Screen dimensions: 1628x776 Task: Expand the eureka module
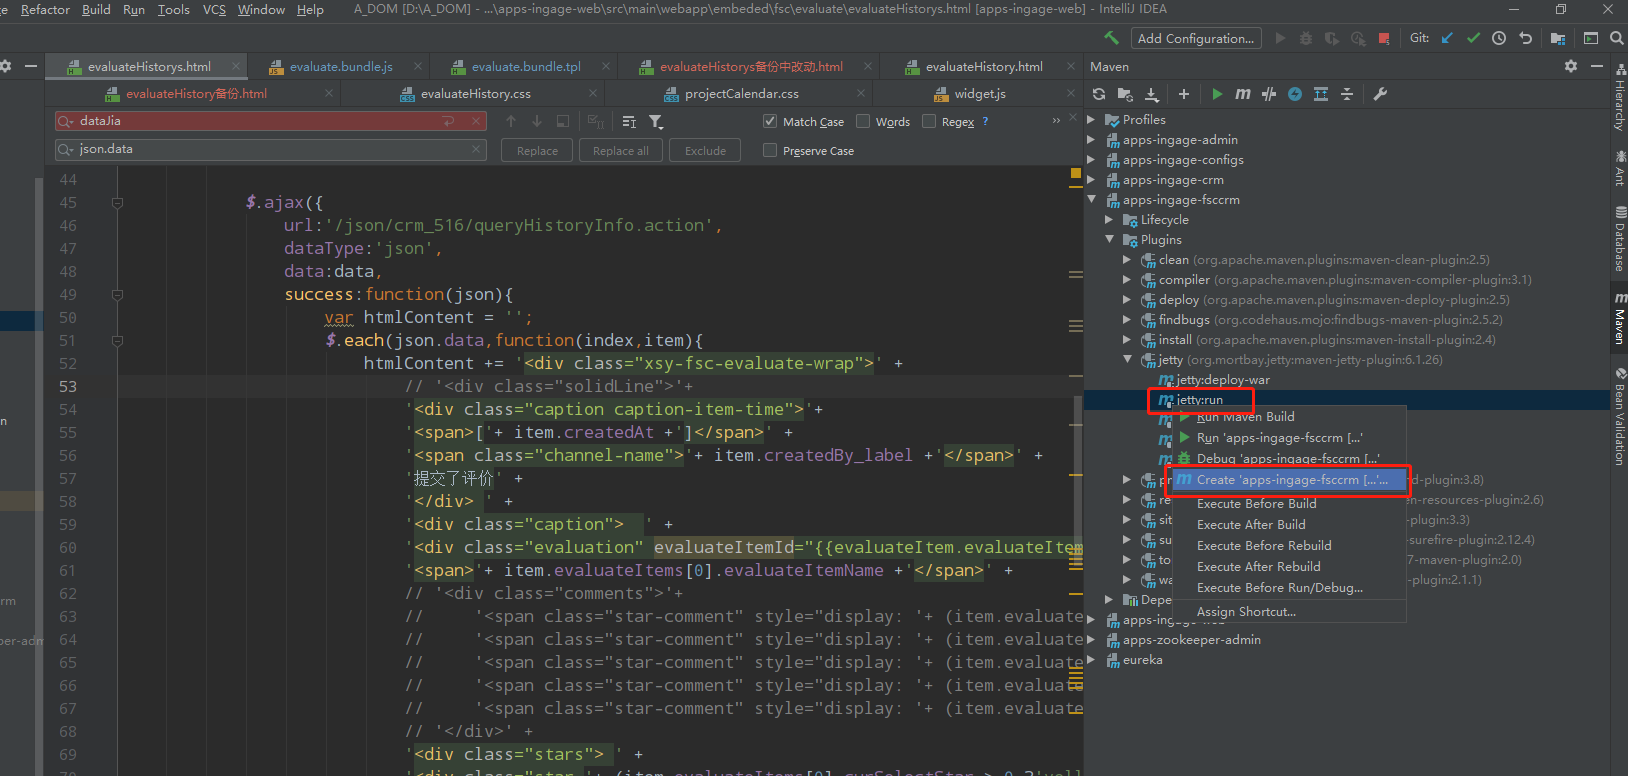pos(1092,660)
